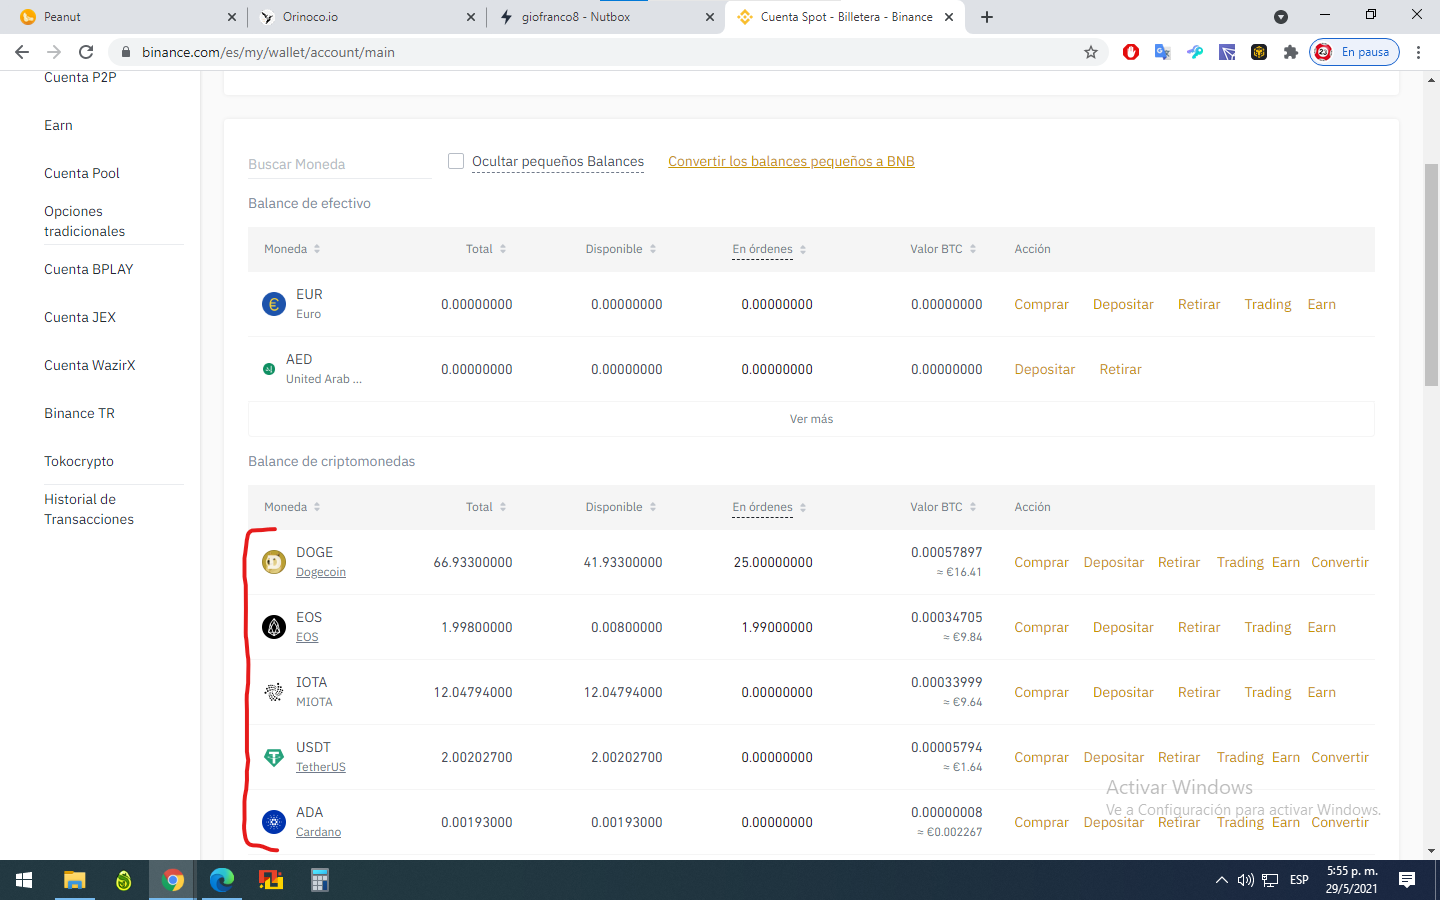This screenshot has width=1440, height=900.
Task: Open Earn in the sidebar
Action: [x=58, y=125]
